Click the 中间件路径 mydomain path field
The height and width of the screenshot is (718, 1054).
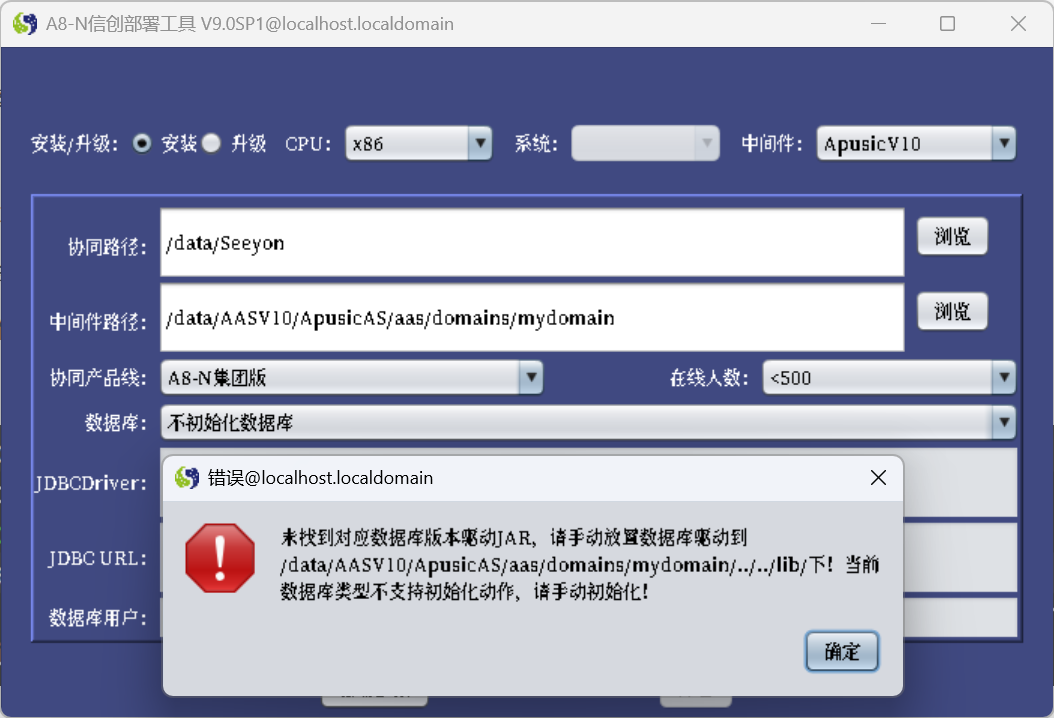(532, 317)
